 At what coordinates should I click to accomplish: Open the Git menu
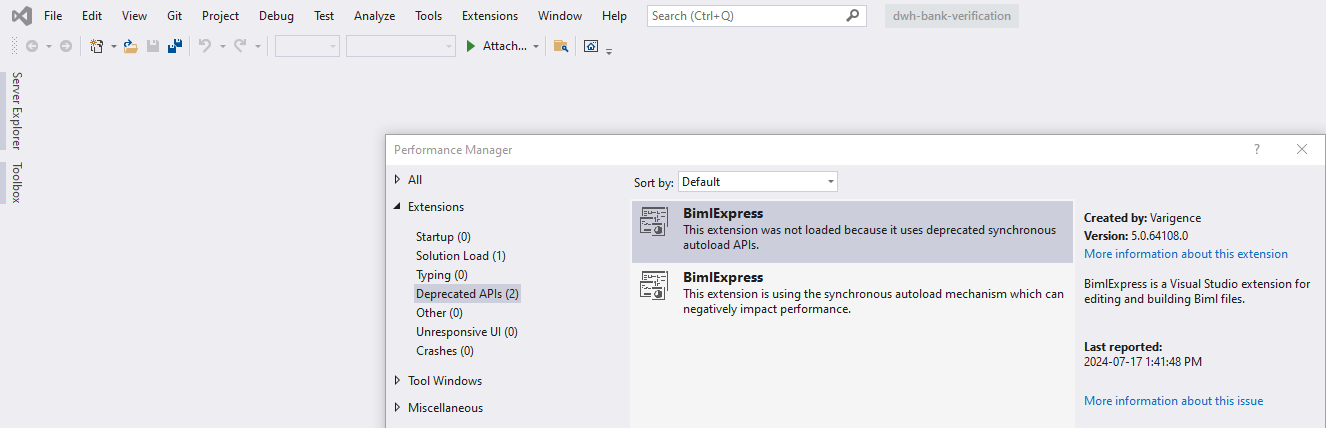tap(172, 16)
